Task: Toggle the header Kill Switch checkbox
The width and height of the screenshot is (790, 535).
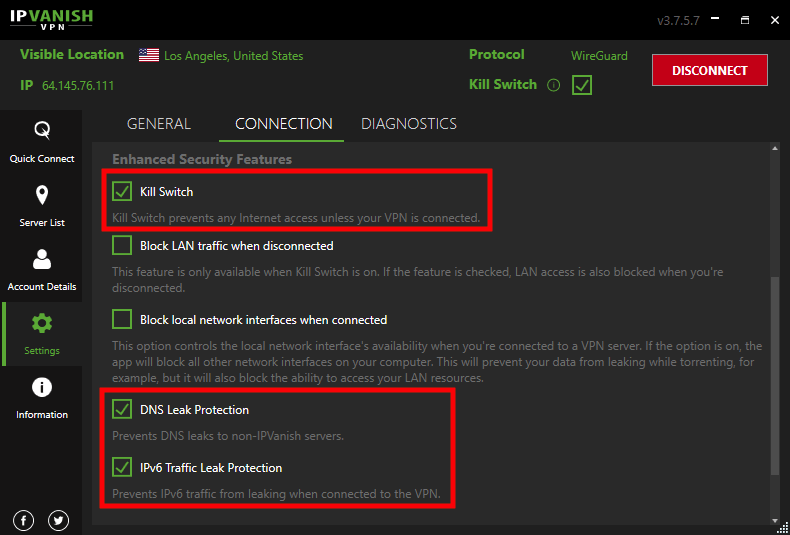Action: [x=582, y=85]
